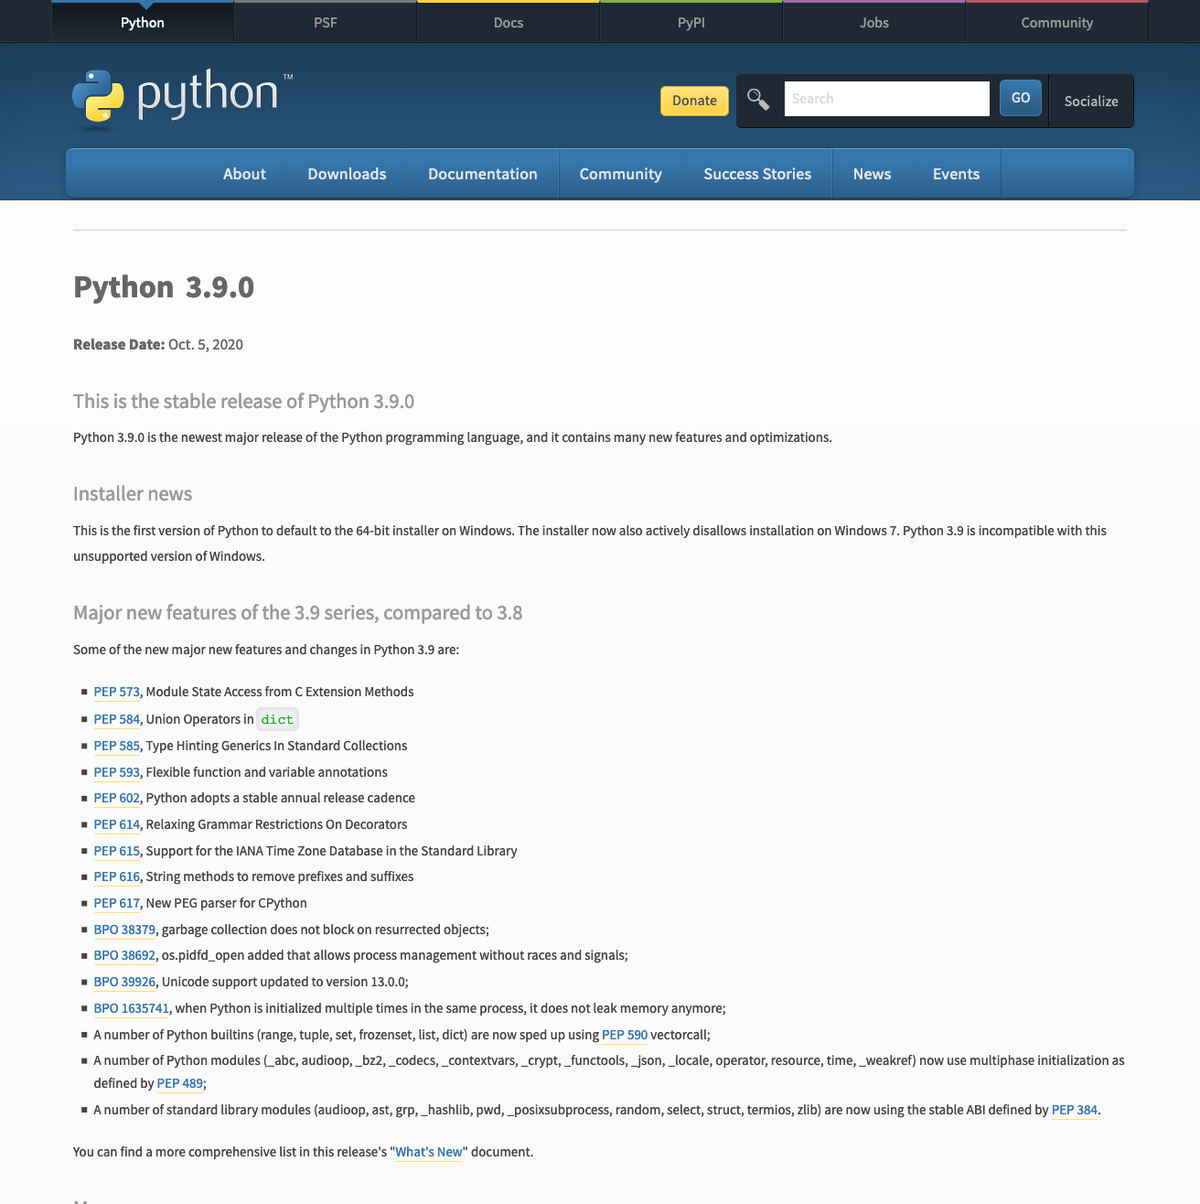Click the 'Major new features' heading
Viewport: 1200px width, 1204px height.
[x=297, y=613]
